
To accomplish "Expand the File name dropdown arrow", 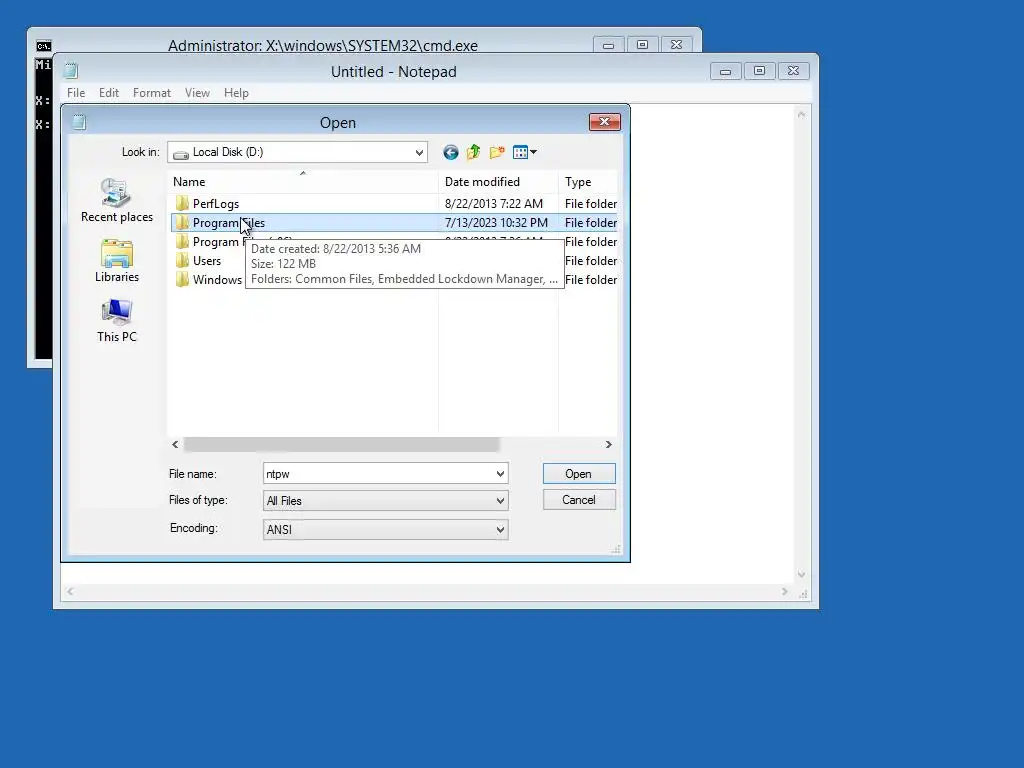I will (x=500, y=473).
